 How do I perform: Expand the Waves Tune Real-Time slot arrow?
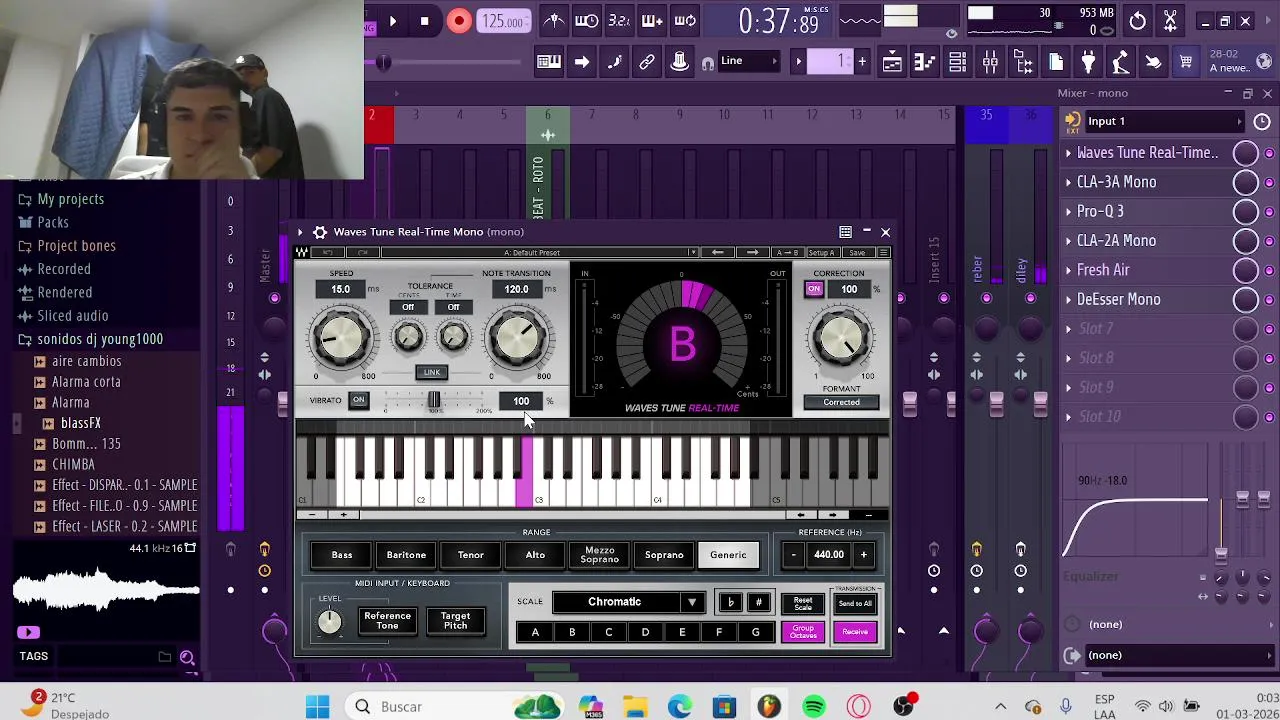click(x=1068, y=153)
